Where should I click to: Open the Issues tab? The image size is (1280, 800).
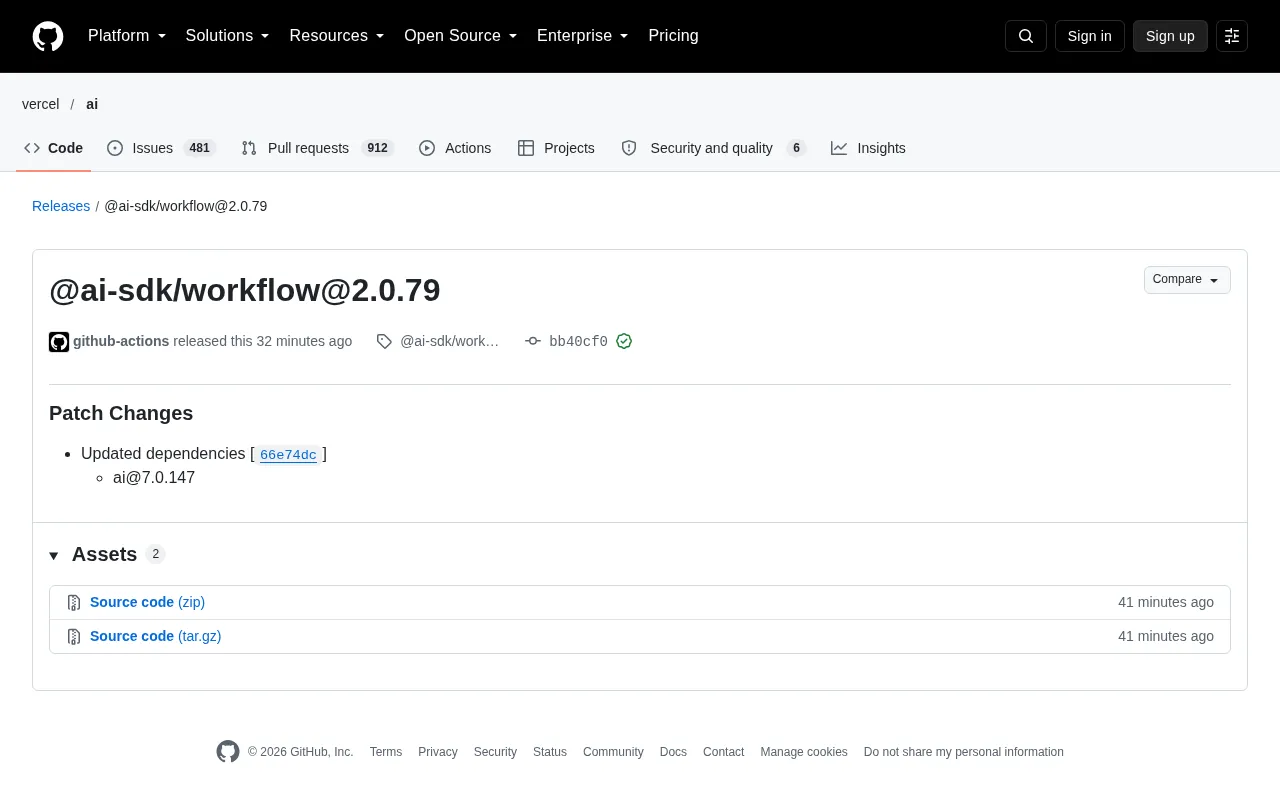pyautogui.click(x=161, y=148)
